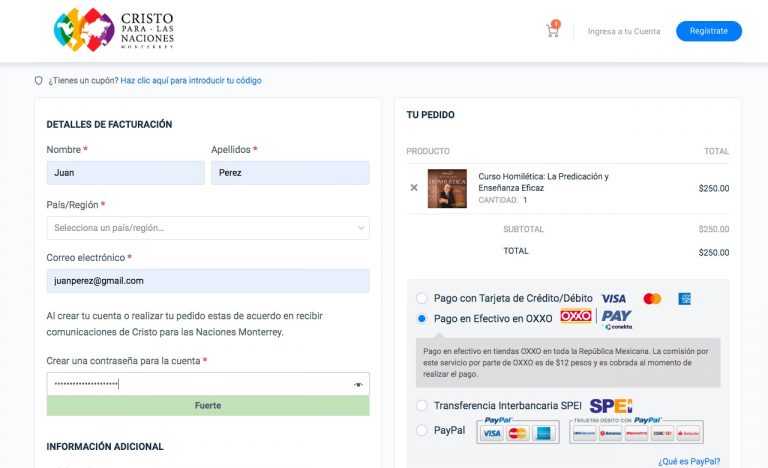Select Pago con Tarjeta de Crédito/Débito
The image size is (768, 468).
pos(422,298)
